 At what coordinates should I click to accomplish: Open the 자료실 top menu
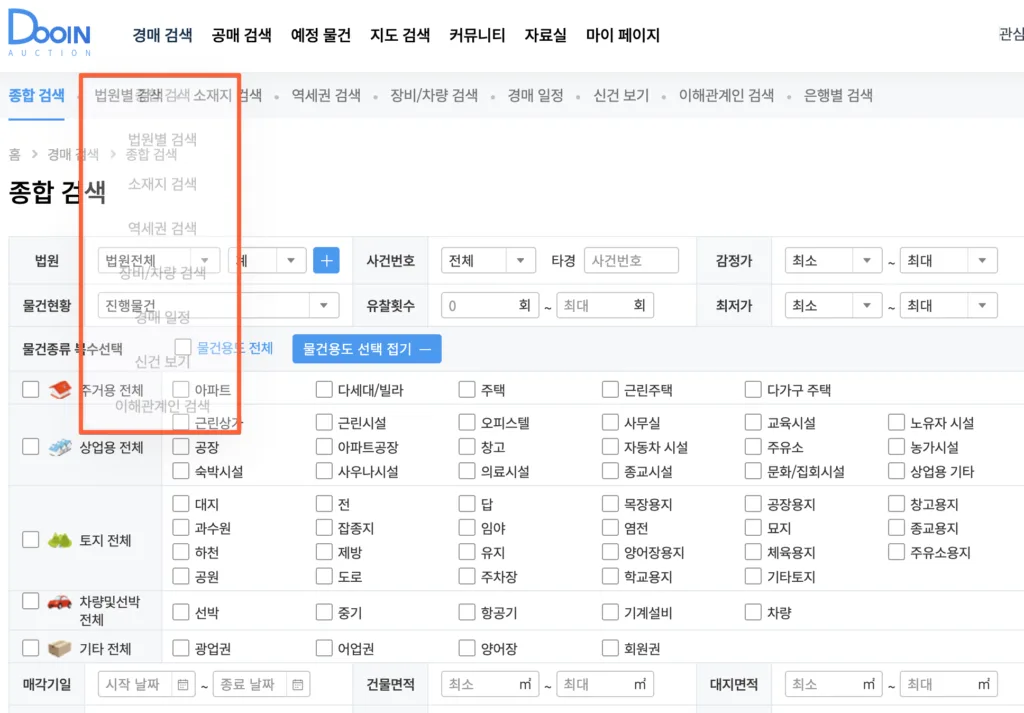point(545,35)
